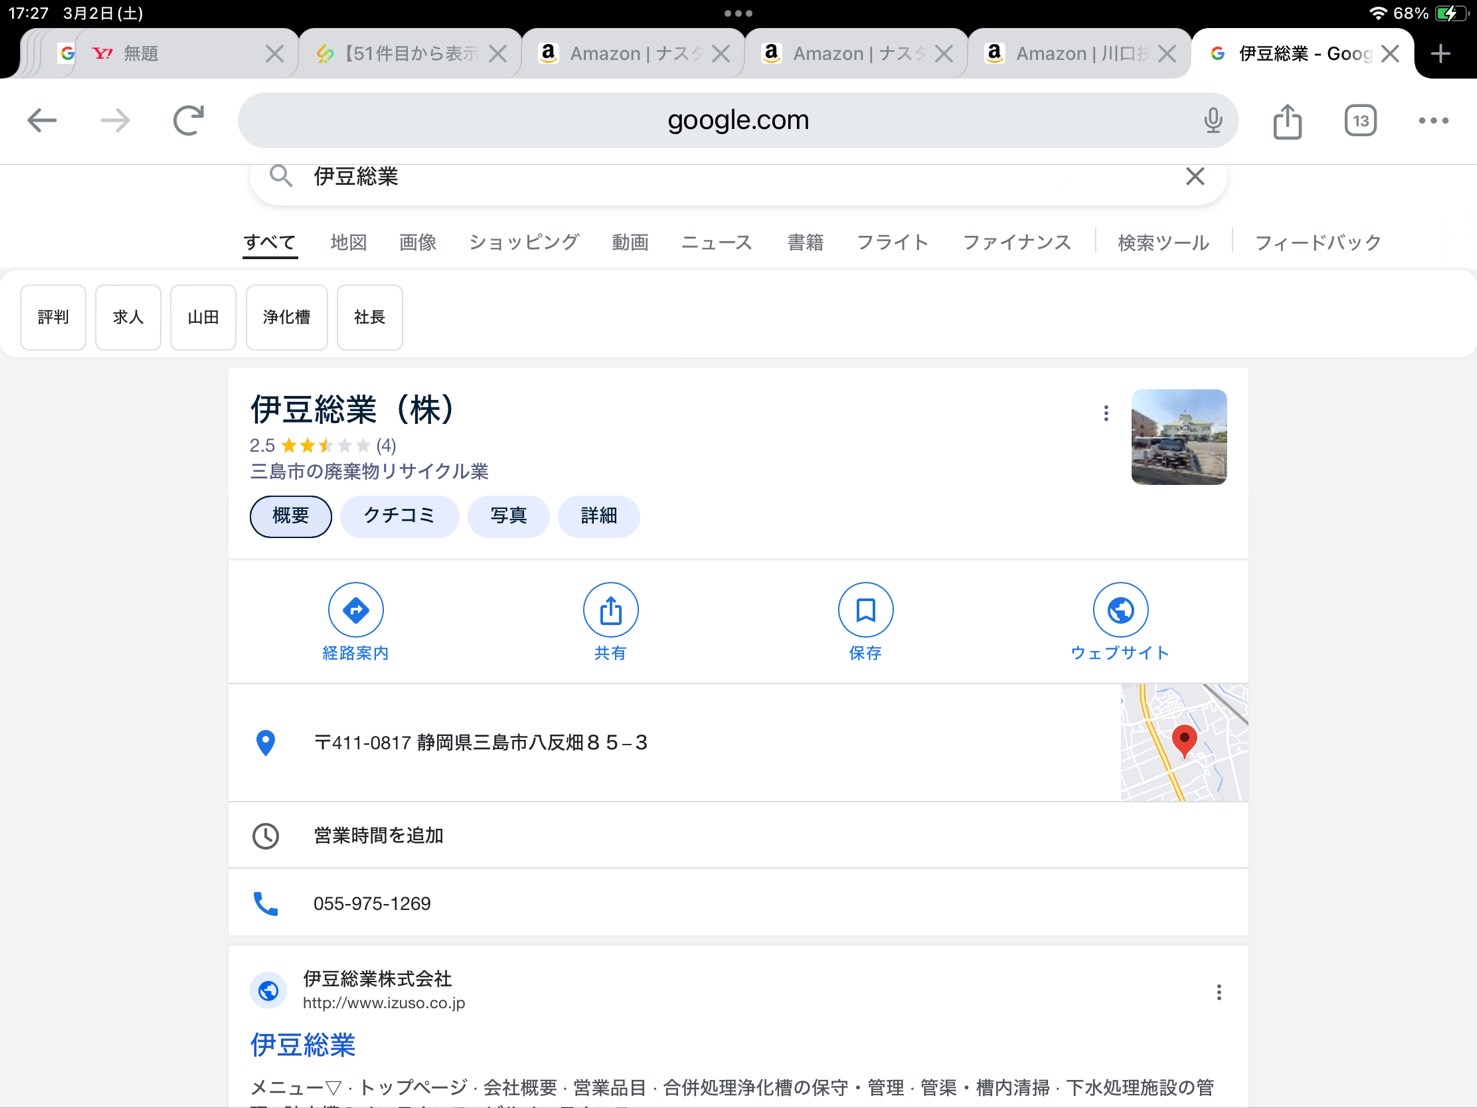Switch to the 51件目から表示 tab
This screenshot has height=1108, width=1477.
click(x=410, y=54)
